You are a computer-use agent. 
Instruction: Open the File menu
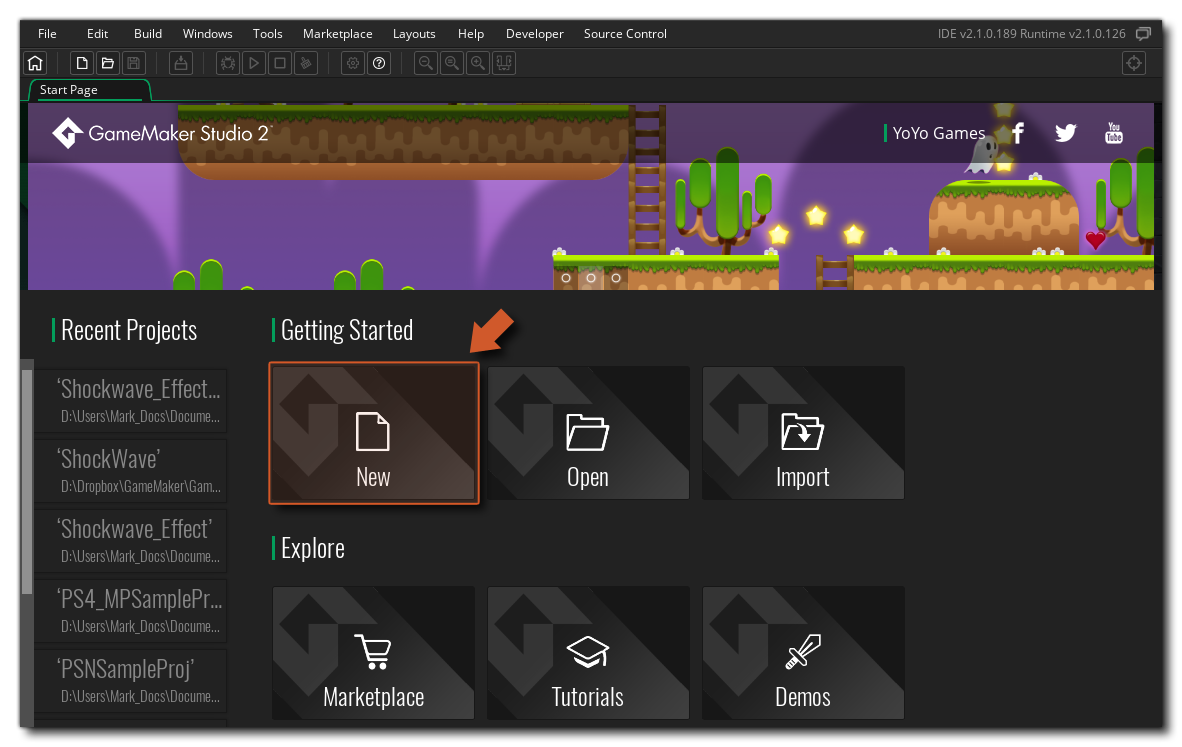(x=47, y=34)
